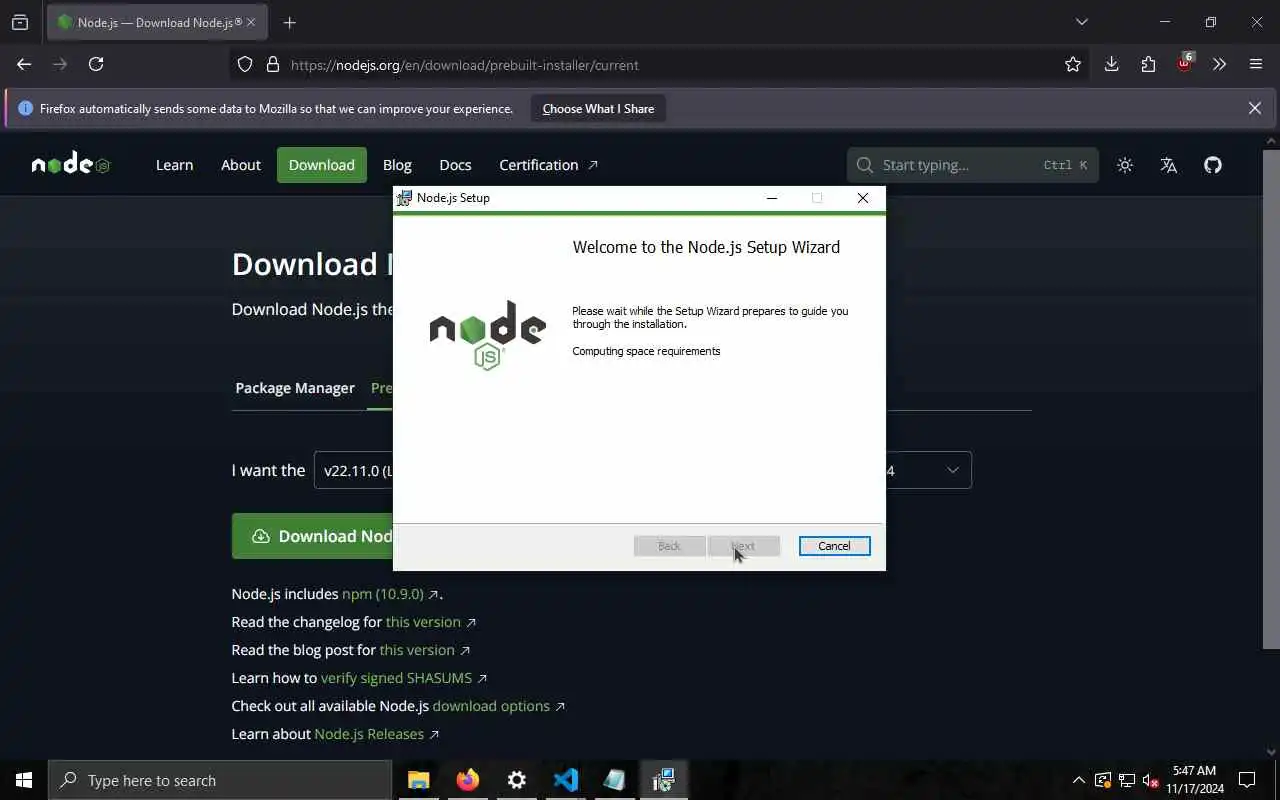The image size is (1280, 800).
Task: Click the setup wizard Back button
Action: 669,546
